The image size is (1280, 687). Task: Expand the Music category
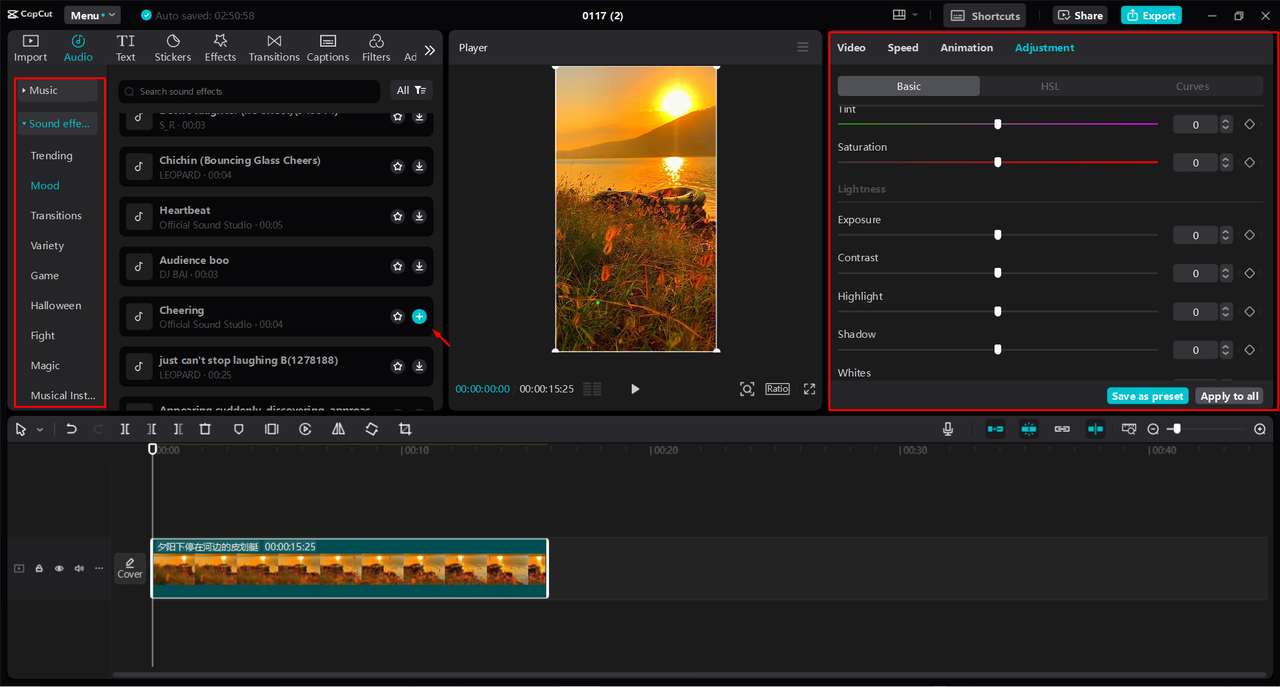pos(57,90)
